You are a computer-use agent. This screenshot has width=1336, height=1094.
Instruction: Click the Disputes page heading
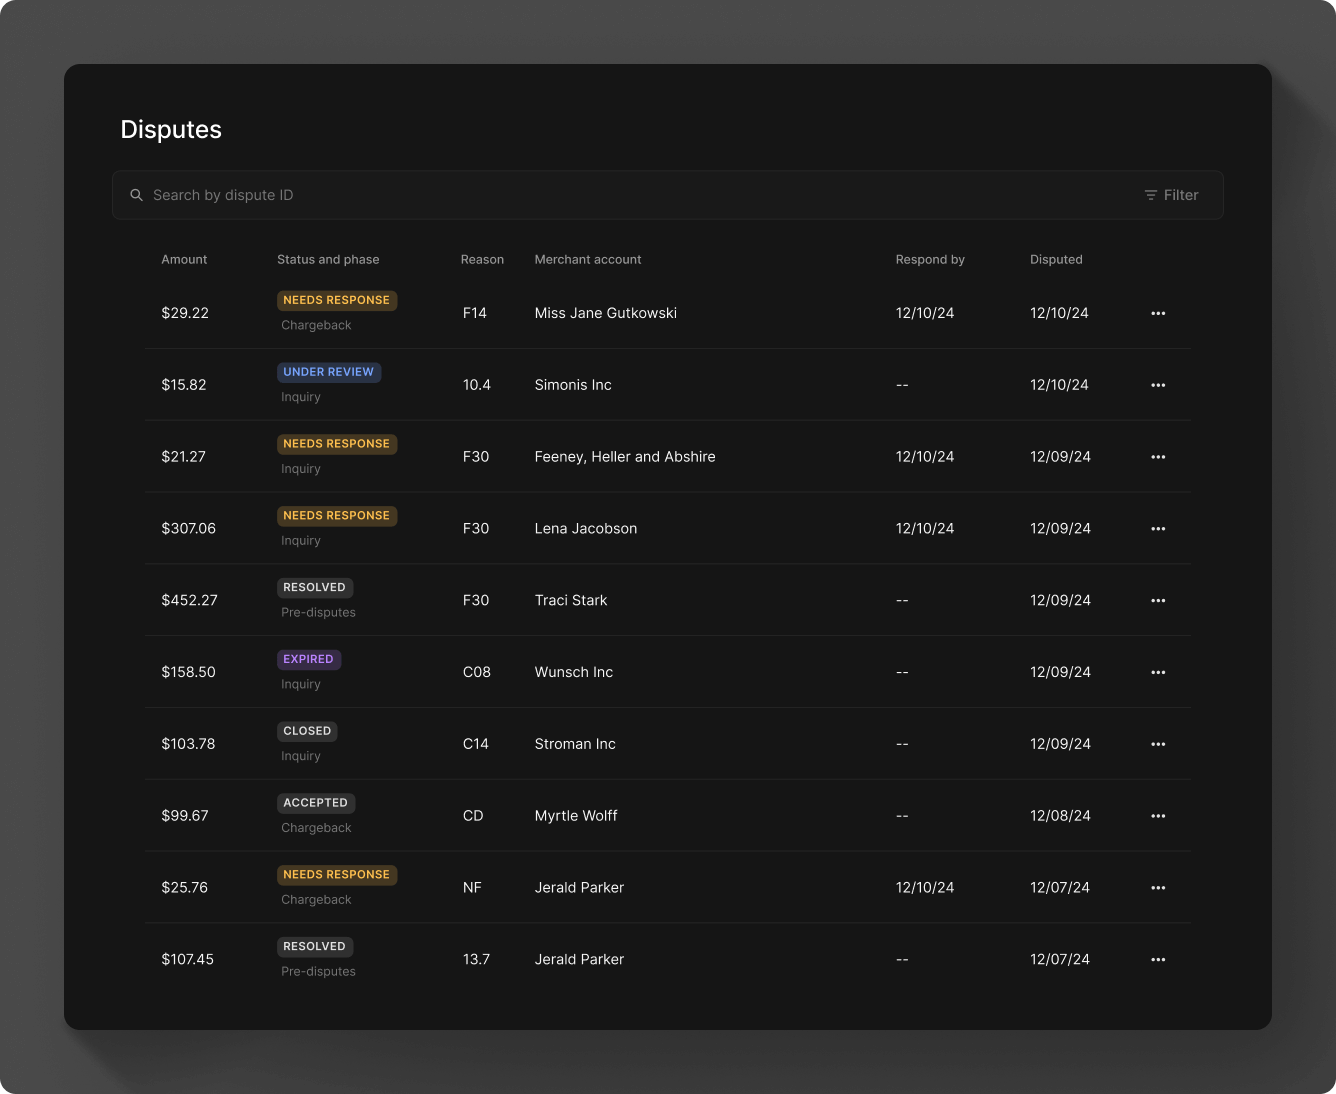(x=171, y=130)
